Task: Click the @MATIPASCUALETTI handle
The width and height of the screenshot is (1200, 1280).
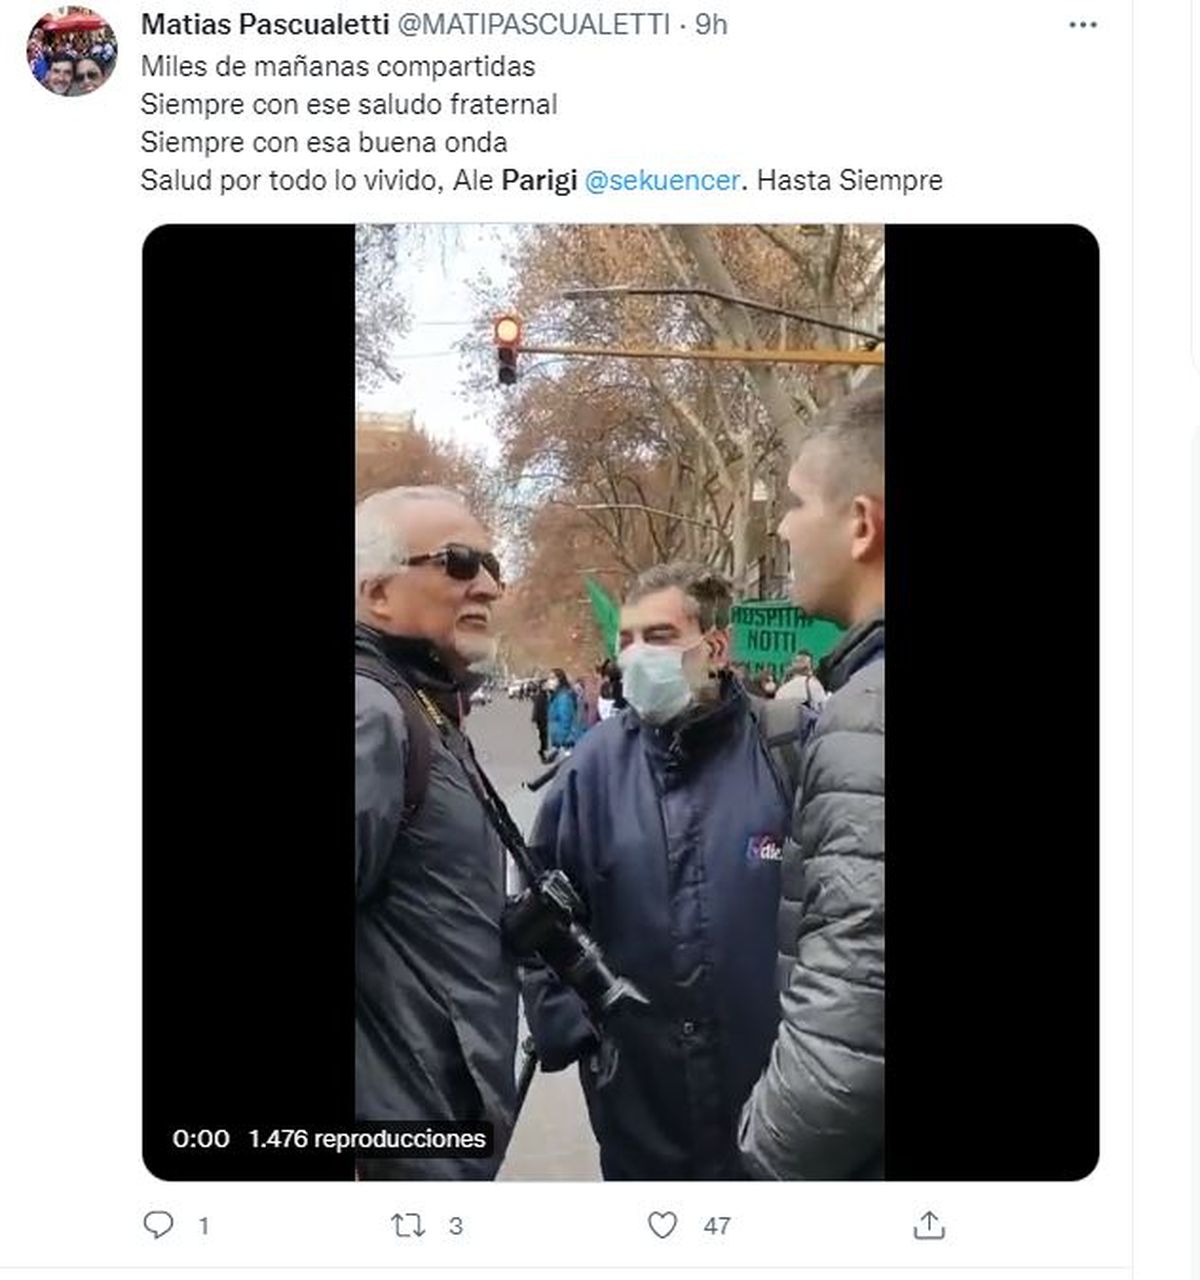Action: 534,25
